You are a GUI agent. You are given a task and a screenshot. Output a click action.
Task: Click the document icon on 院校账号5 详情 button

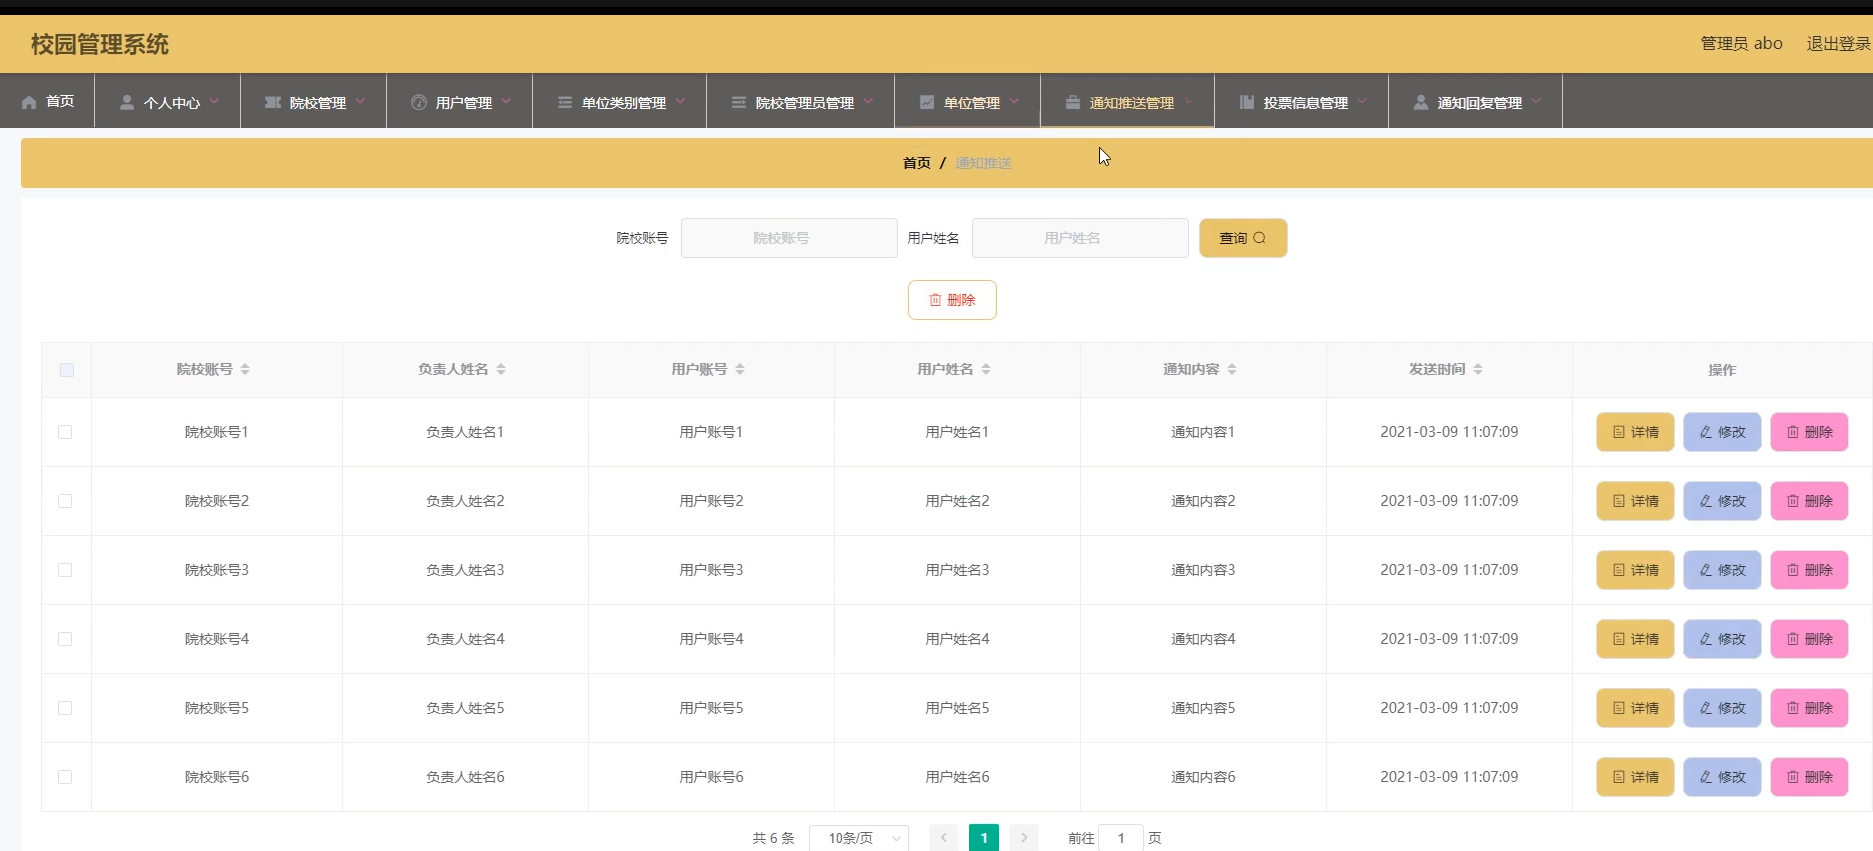pyautogui.click(x=1619, y=708)
